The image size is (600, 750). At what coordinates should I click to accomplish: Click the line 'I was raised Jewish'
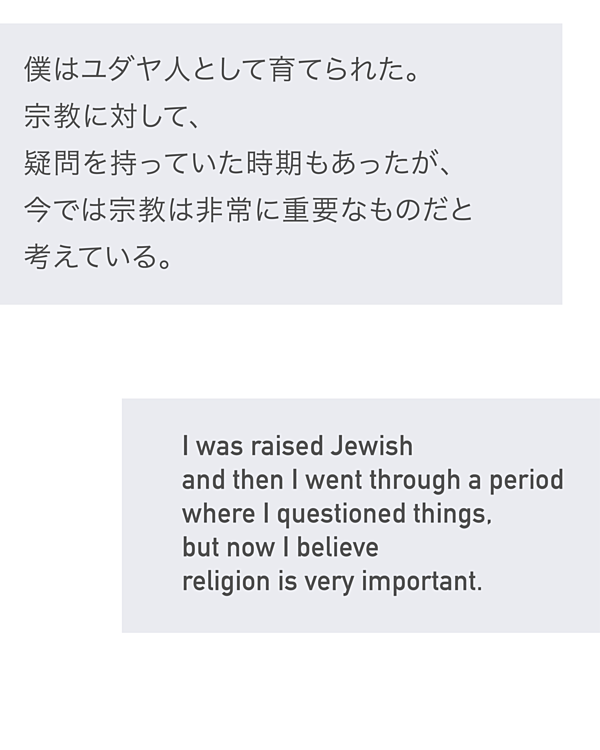[x=297, y=446]
